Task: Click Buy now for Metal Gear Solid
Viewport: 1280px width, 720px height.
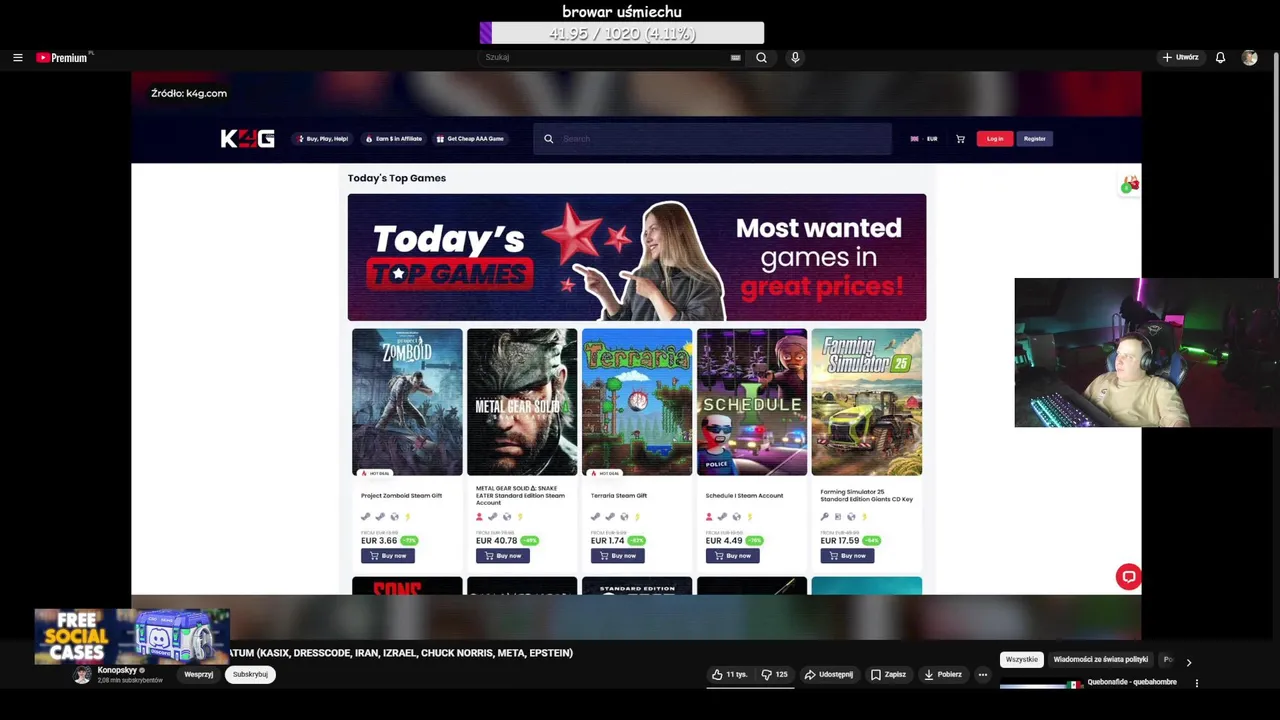Action: click(x=502, y=556)
